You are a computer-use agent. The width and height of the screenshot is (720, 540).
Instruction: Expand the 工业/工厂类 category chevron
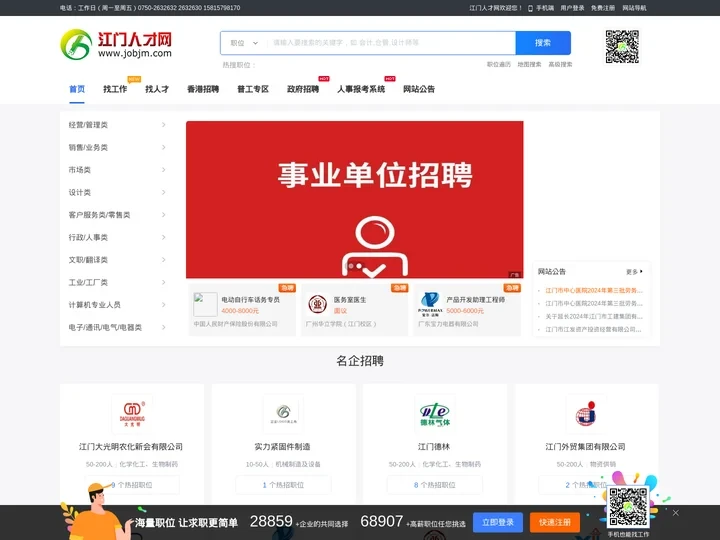pyautogui.click(x=163, y=282)
